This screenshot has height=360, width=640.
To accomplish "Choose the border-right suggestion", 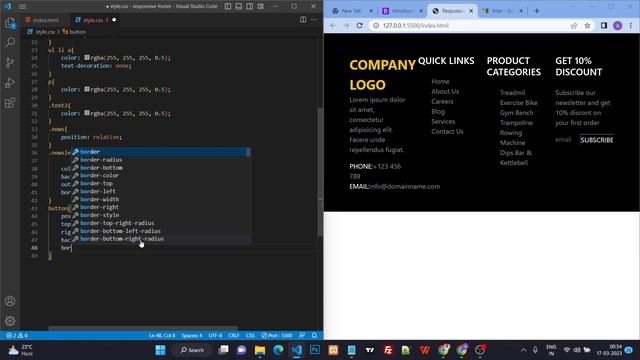I will point(161,207).
